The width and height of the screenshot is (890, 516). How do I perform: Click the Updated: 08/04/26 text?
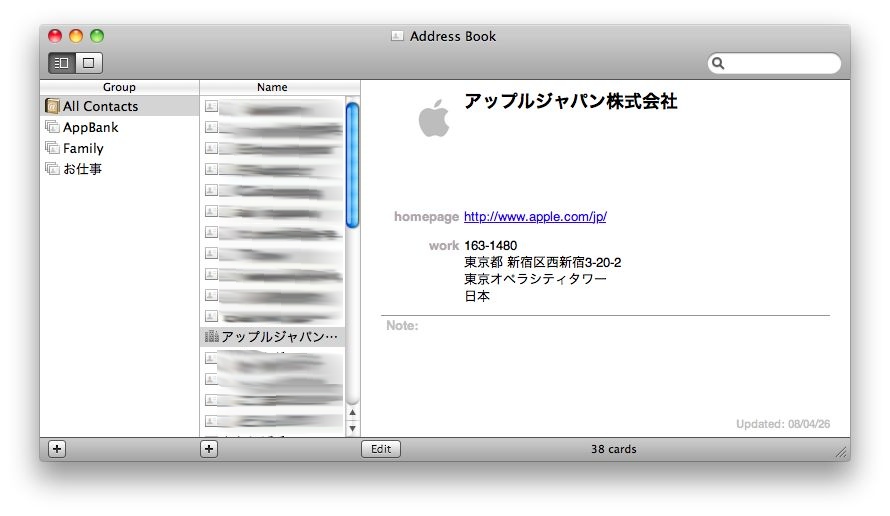[783, 424]
